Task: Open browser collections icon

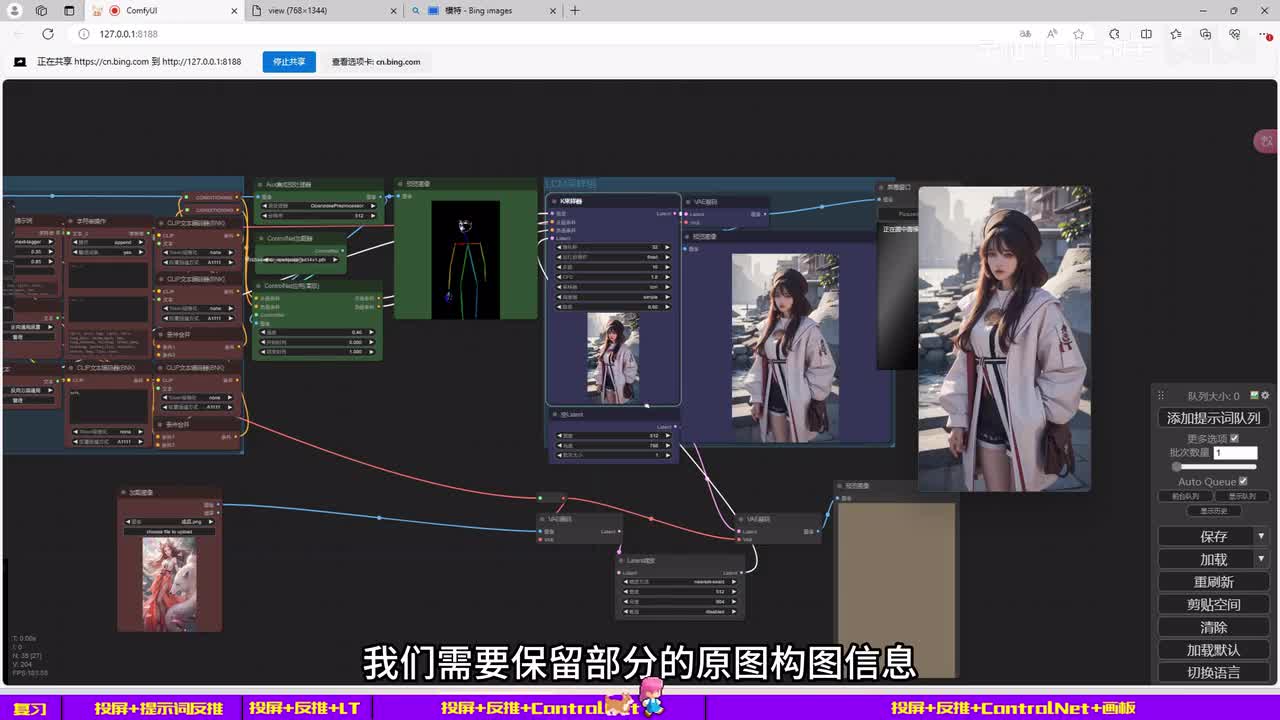Action: [1205, 34]
